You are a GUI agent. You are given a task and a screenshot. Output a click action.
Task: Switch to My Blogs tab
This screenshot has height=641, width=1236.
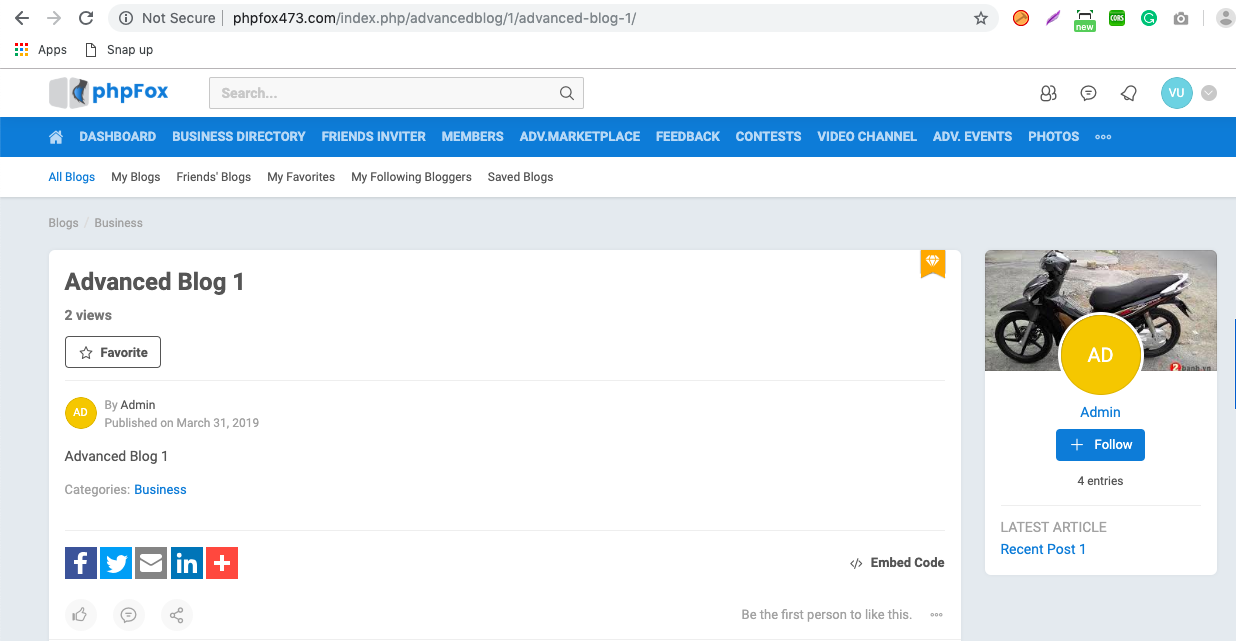pyautogui.click(x=135, y=177)
